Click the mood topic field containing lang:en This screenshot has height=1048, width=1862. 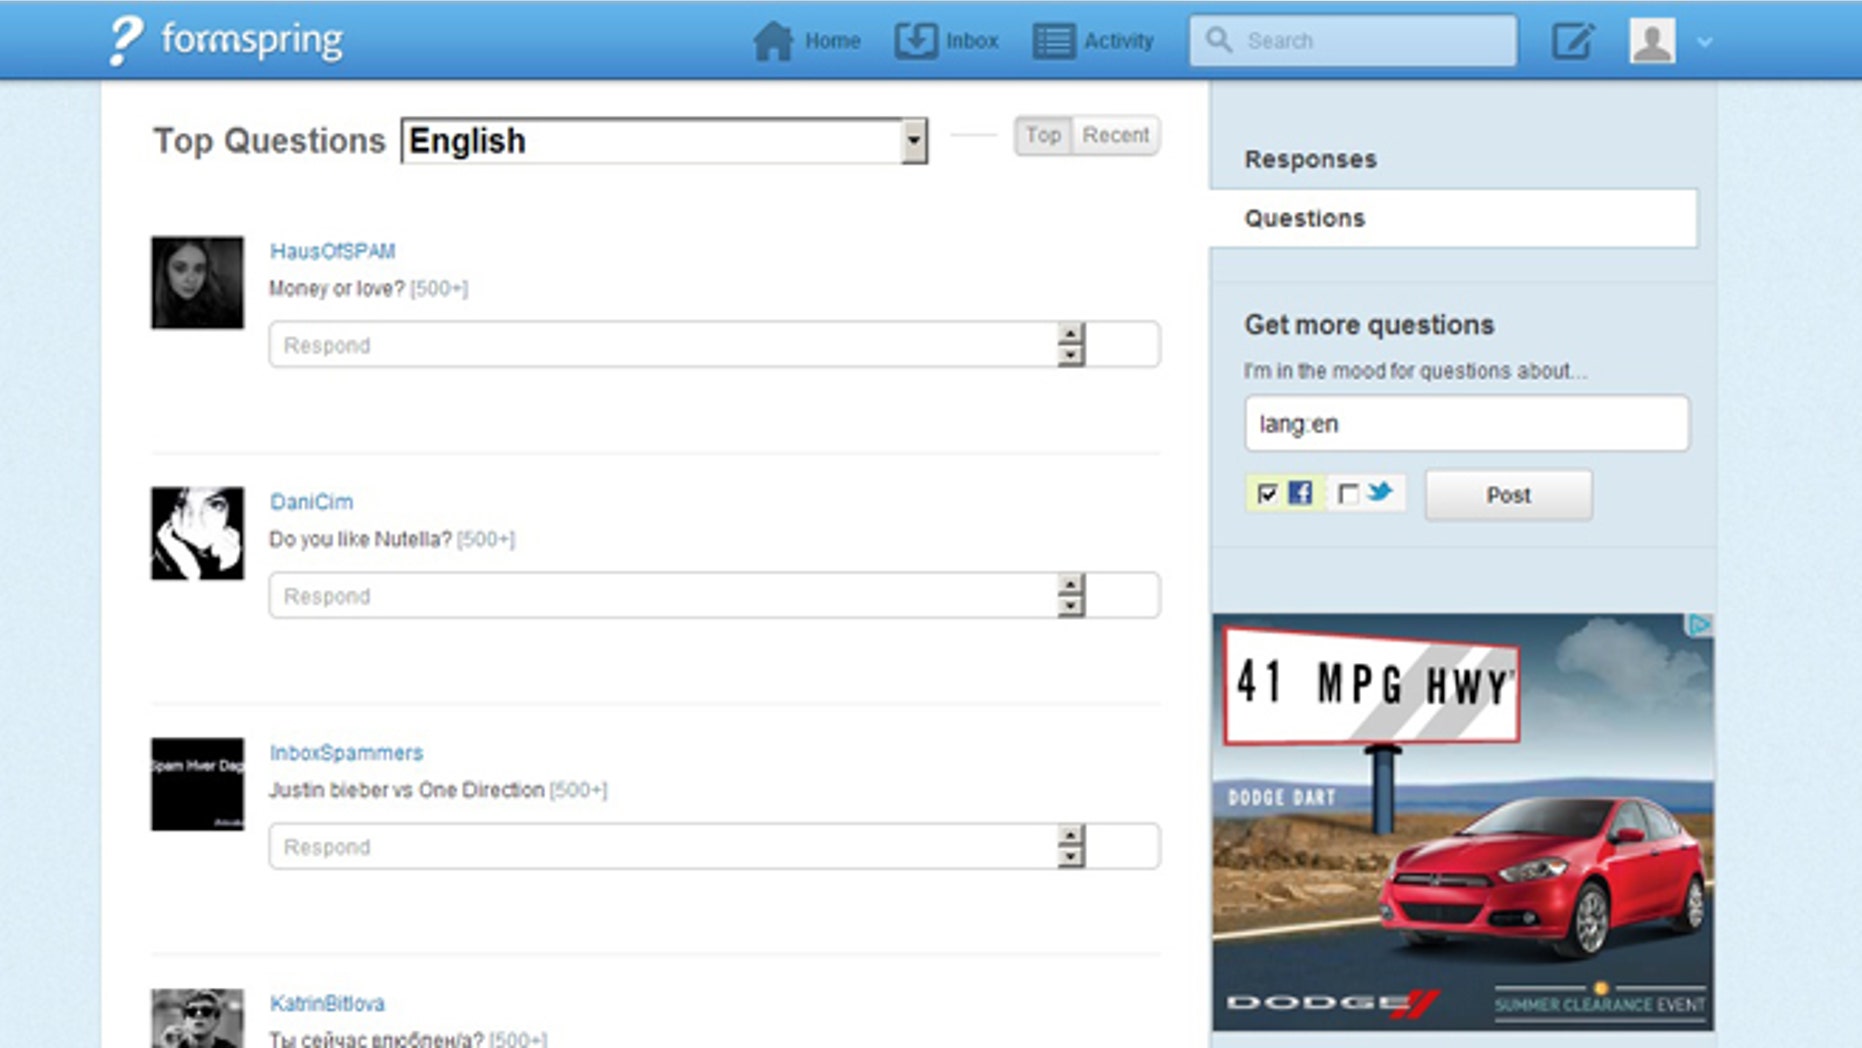[x=1466, y=424]
